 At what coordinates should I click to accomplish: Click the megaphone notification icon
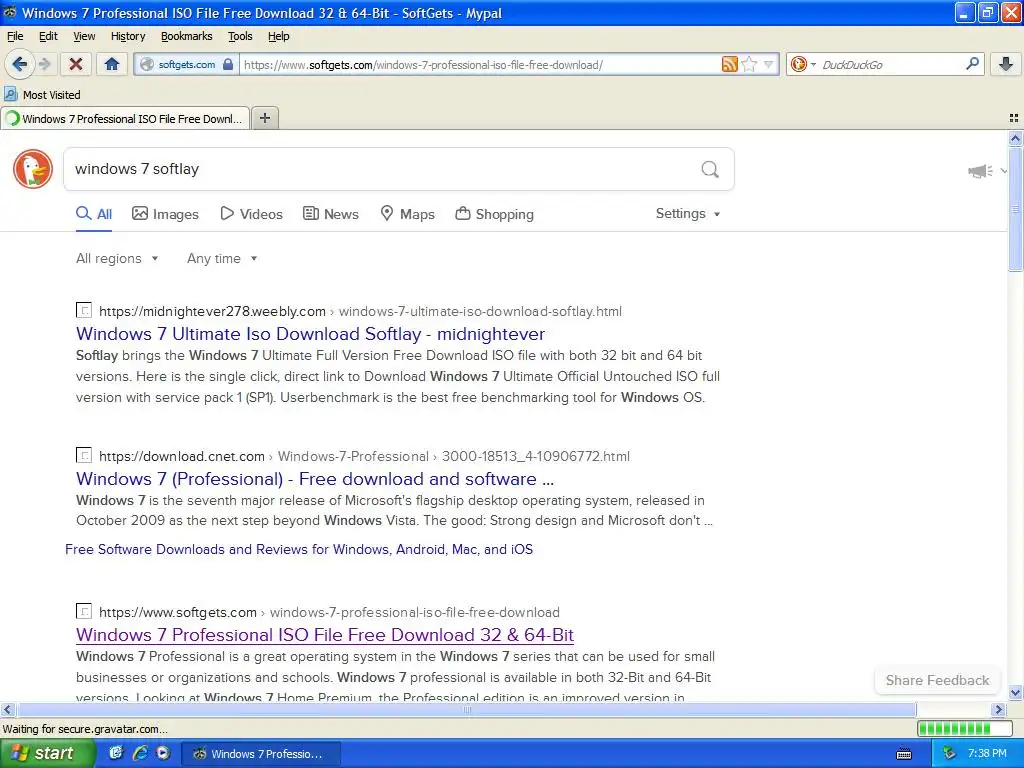click(980, 171)
